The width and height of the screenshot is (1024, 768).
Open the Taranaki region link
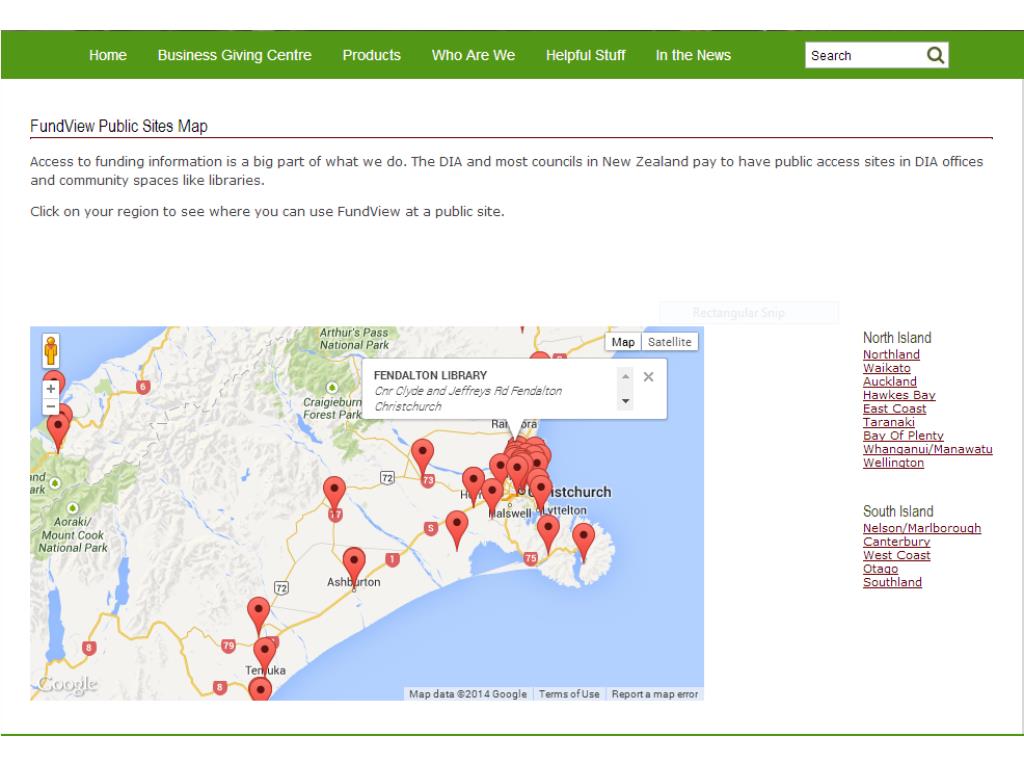889,422
